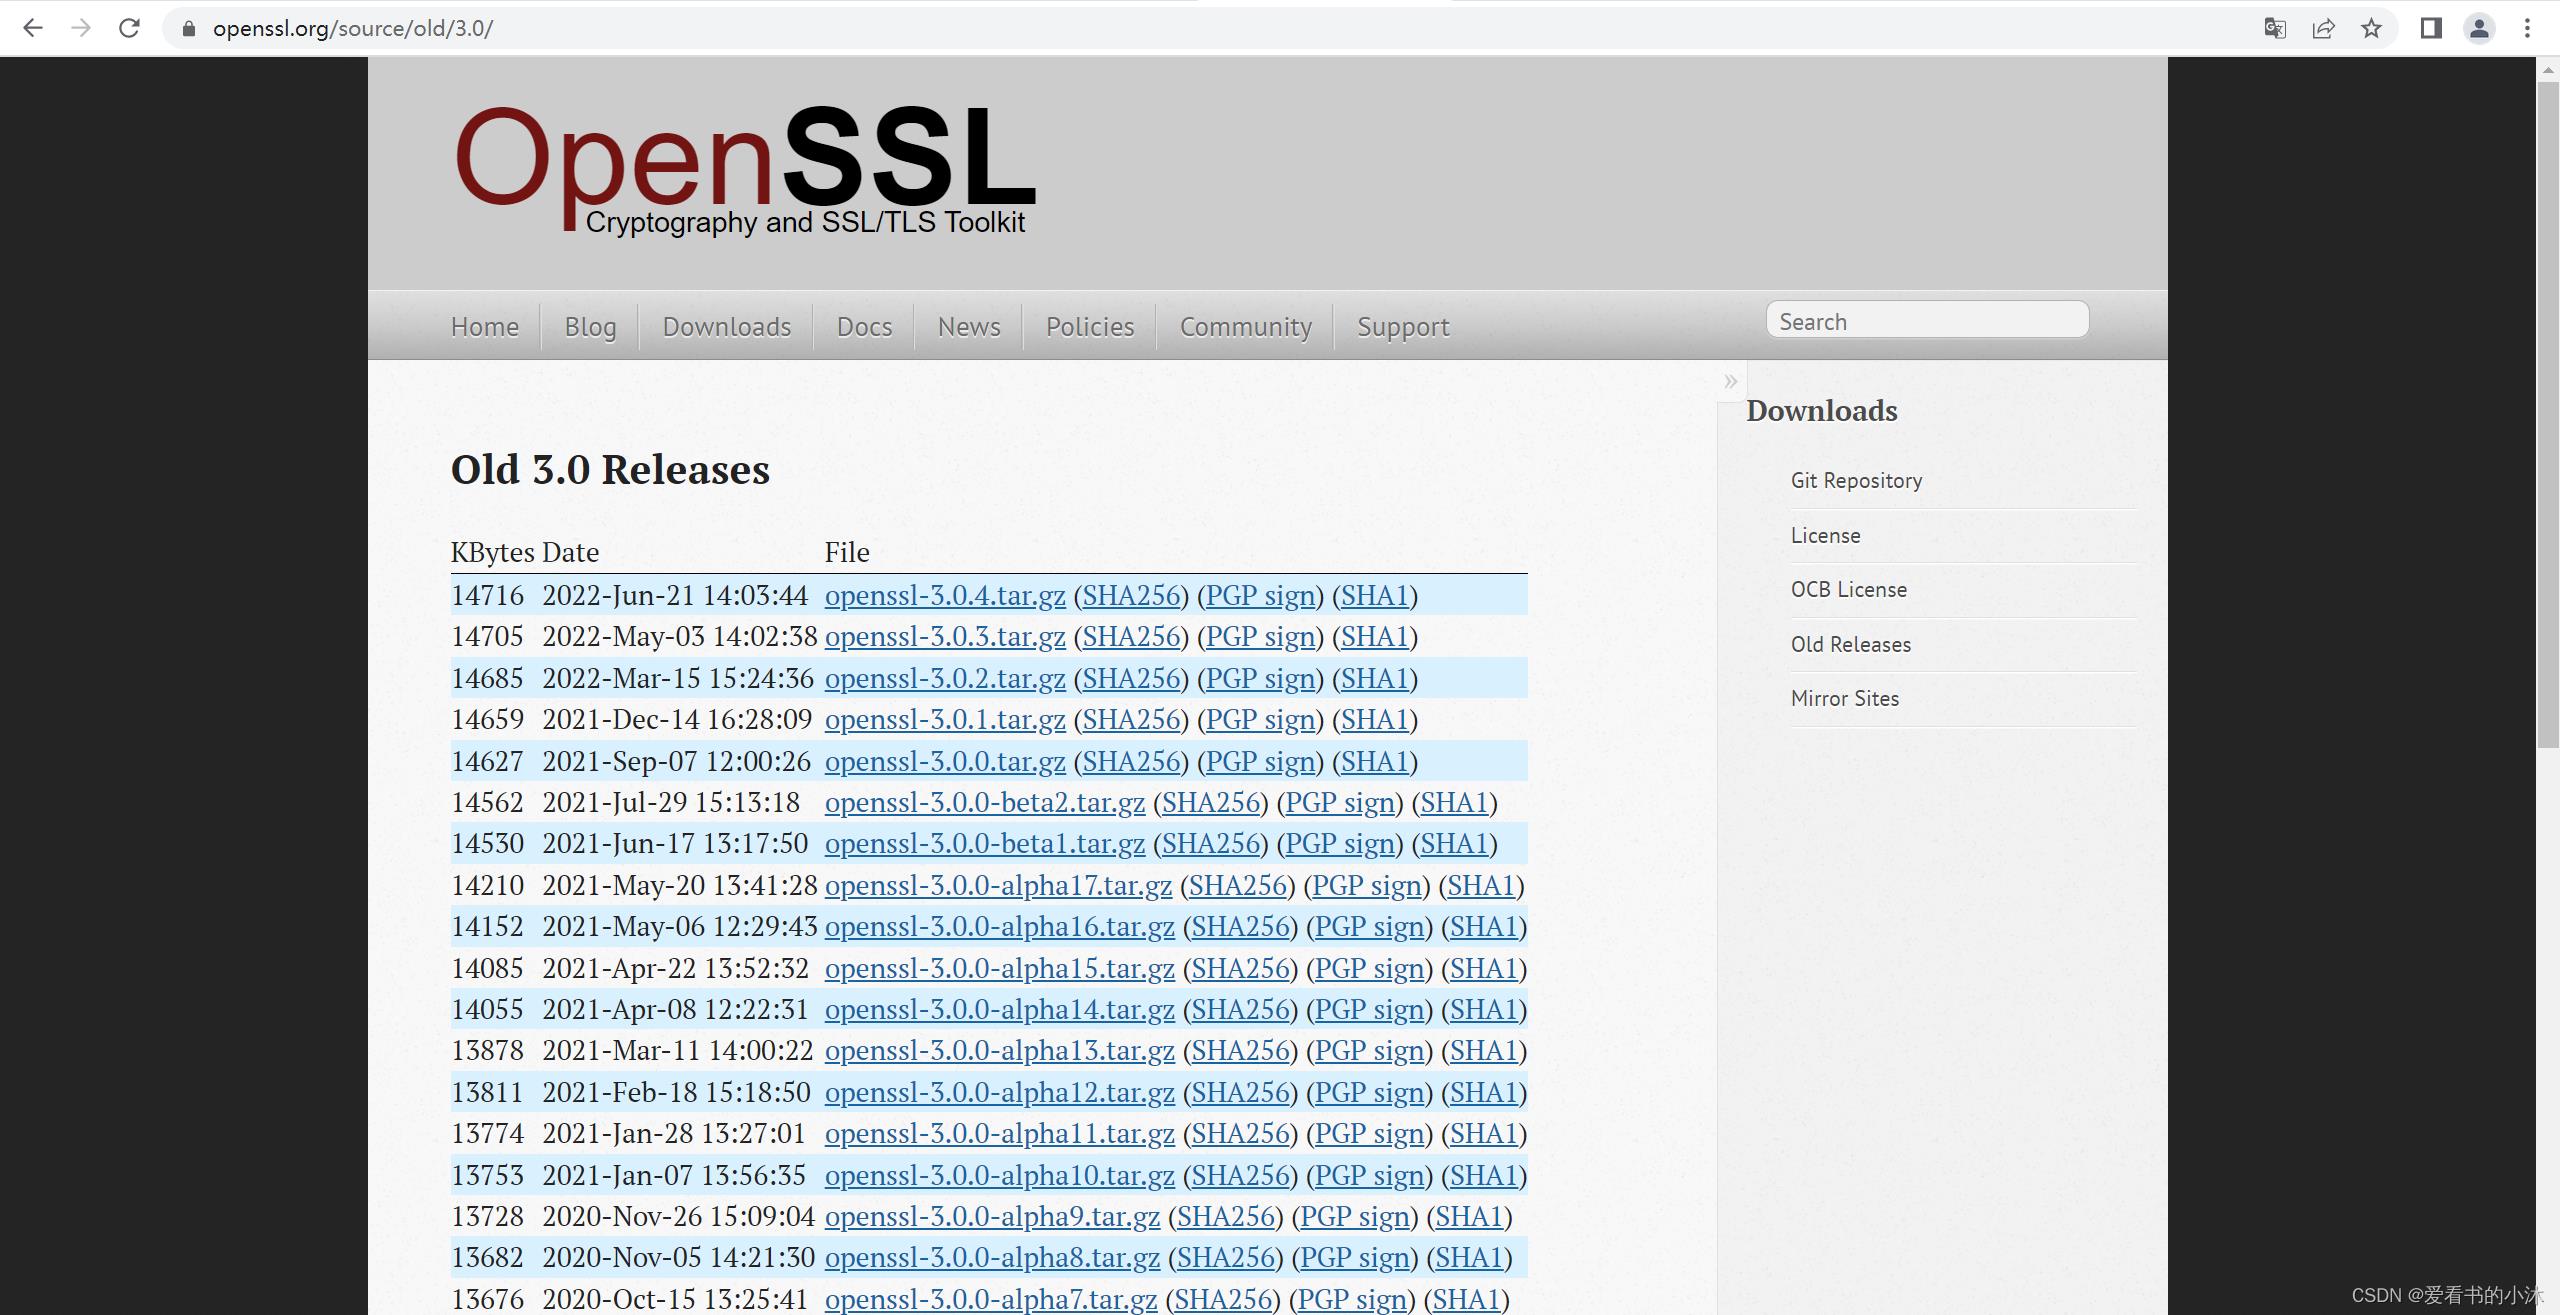Open the user profile avatar
This screenshot has height=1315, width=2560.
coord(2479,28)
